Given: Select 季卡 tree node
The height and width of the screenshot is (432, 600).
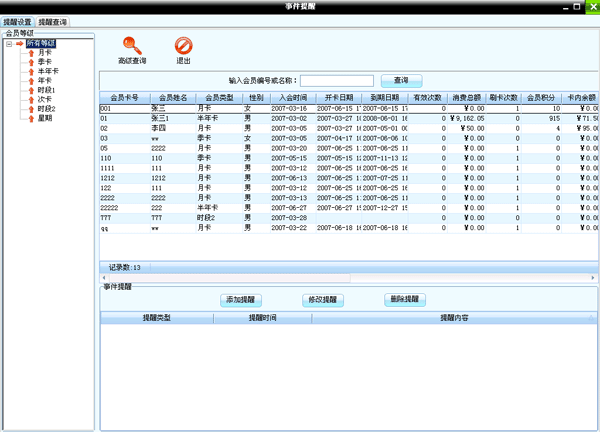Looking at the screenshot, I should click(44, 62).
